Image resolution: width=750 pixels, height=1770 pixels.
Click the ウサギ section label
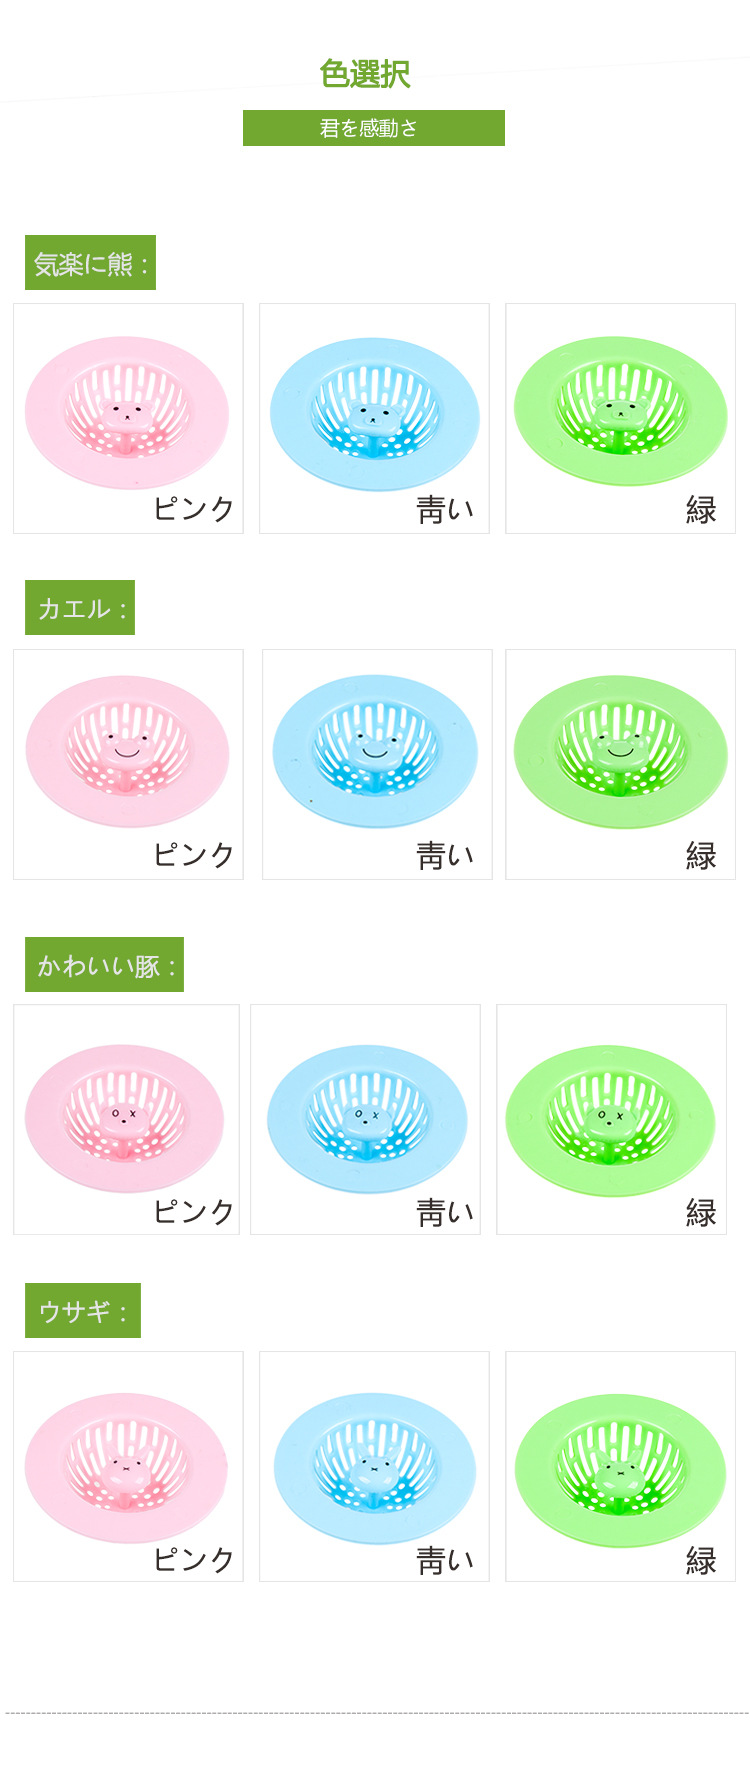(x=83, y=1311)
